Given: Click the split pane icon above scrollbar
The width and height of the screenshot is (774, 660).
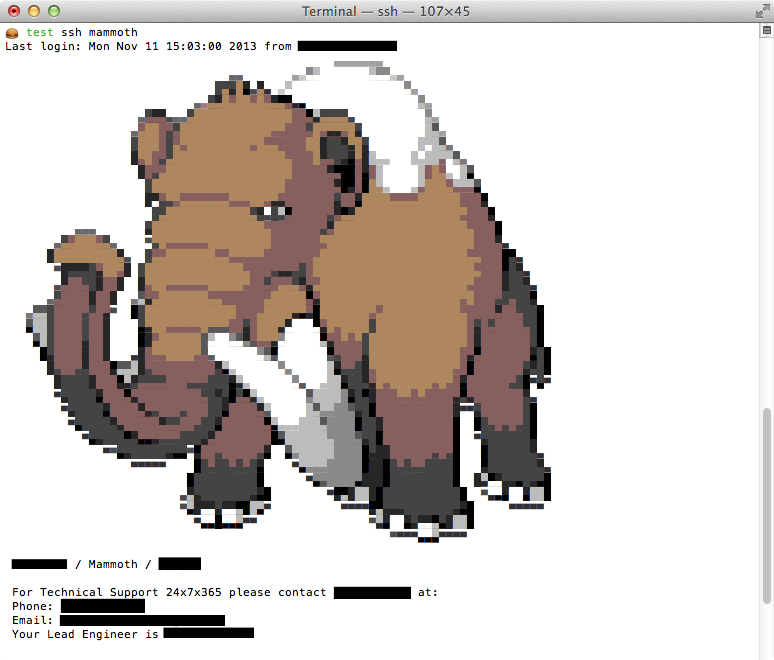Looking at the screenshot, I should (x=767, y=31).
